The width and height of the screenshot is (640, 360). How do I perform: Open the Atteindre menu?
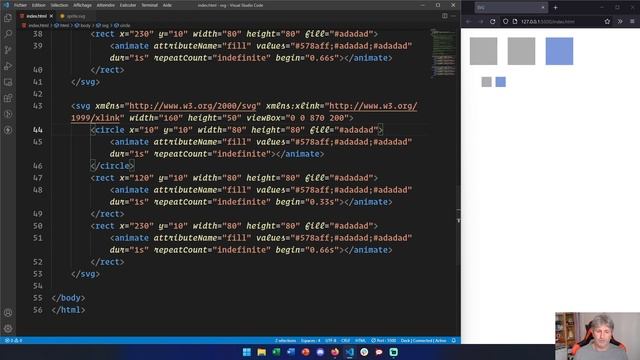tap(106, 5)
